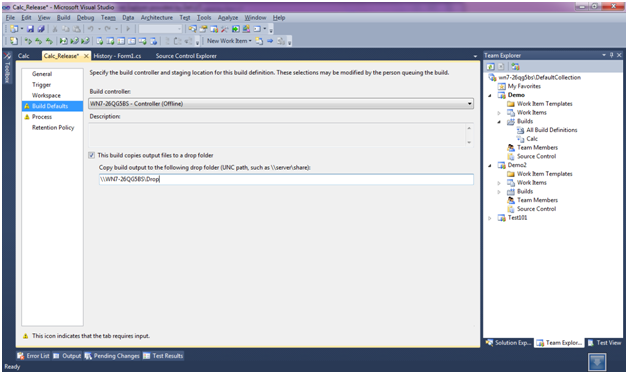Click the Team Explorer Refresh icon
Screen dimensions: 628x374
[490, 66]
